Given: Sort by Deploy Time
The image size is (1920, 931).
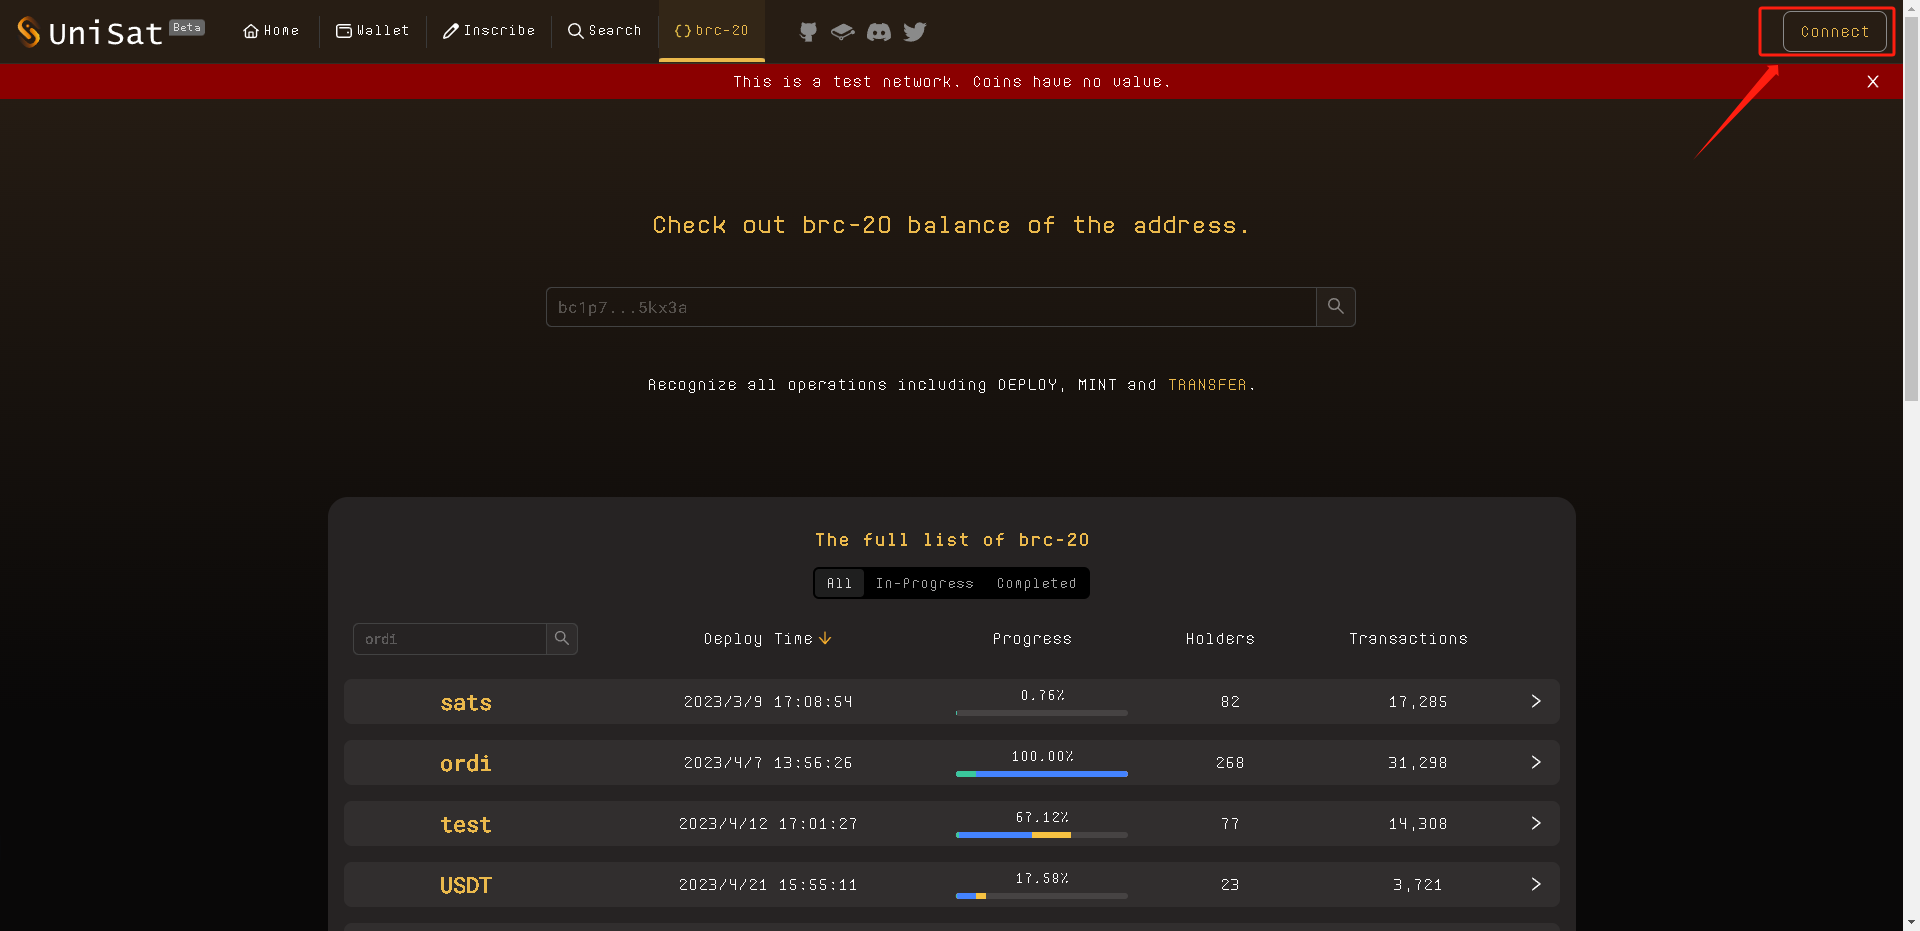Looking at the screenshot, I should [767, 639].
